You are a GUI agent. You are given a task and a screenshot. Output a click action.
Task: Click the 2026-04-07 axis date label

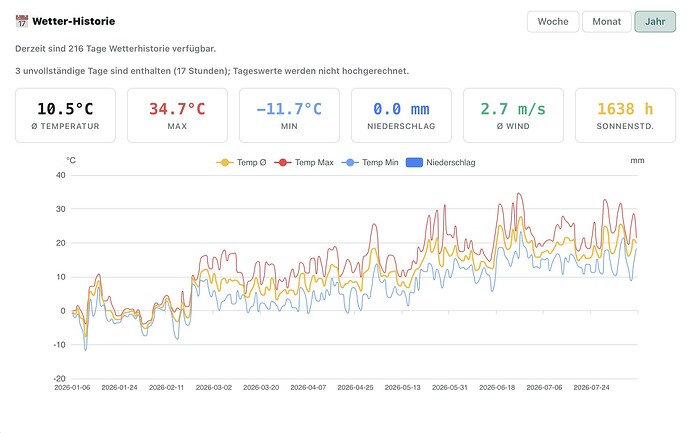(308, 388)
